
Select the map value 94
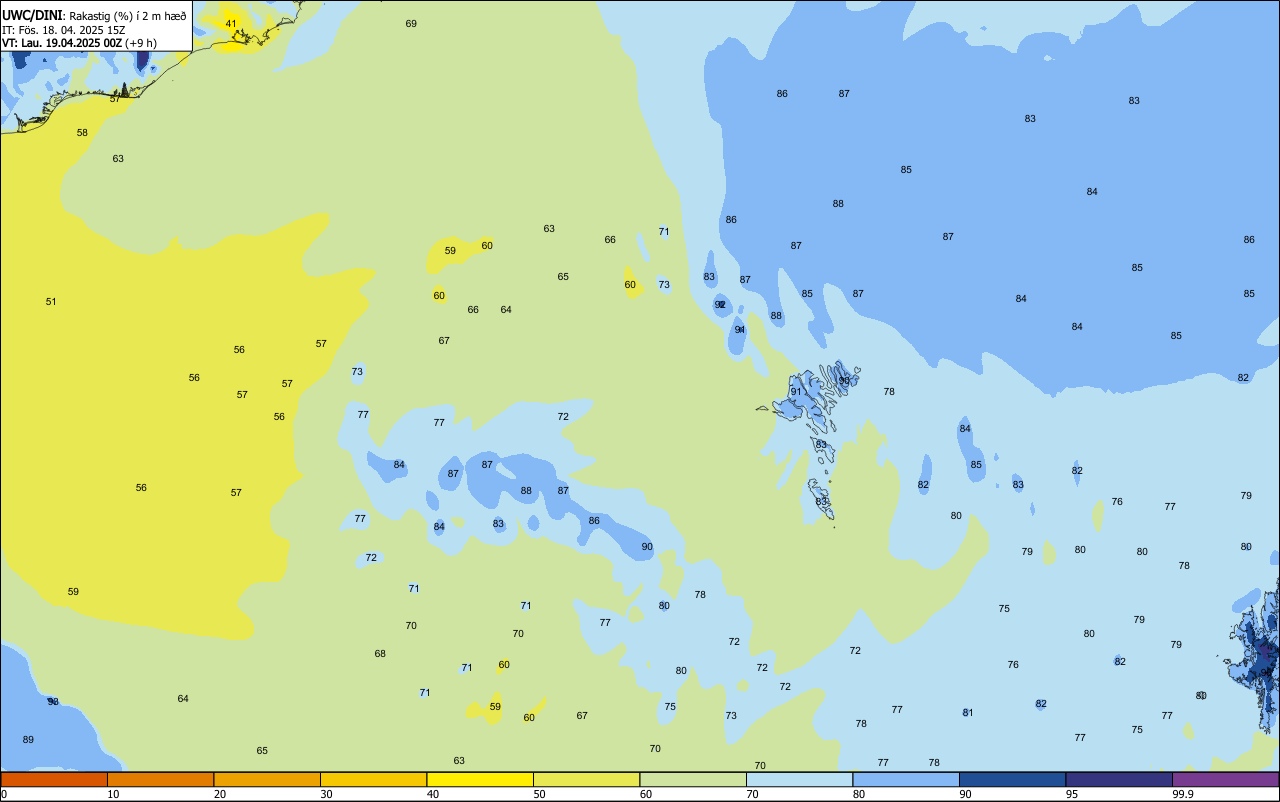(x=740, y=329)
